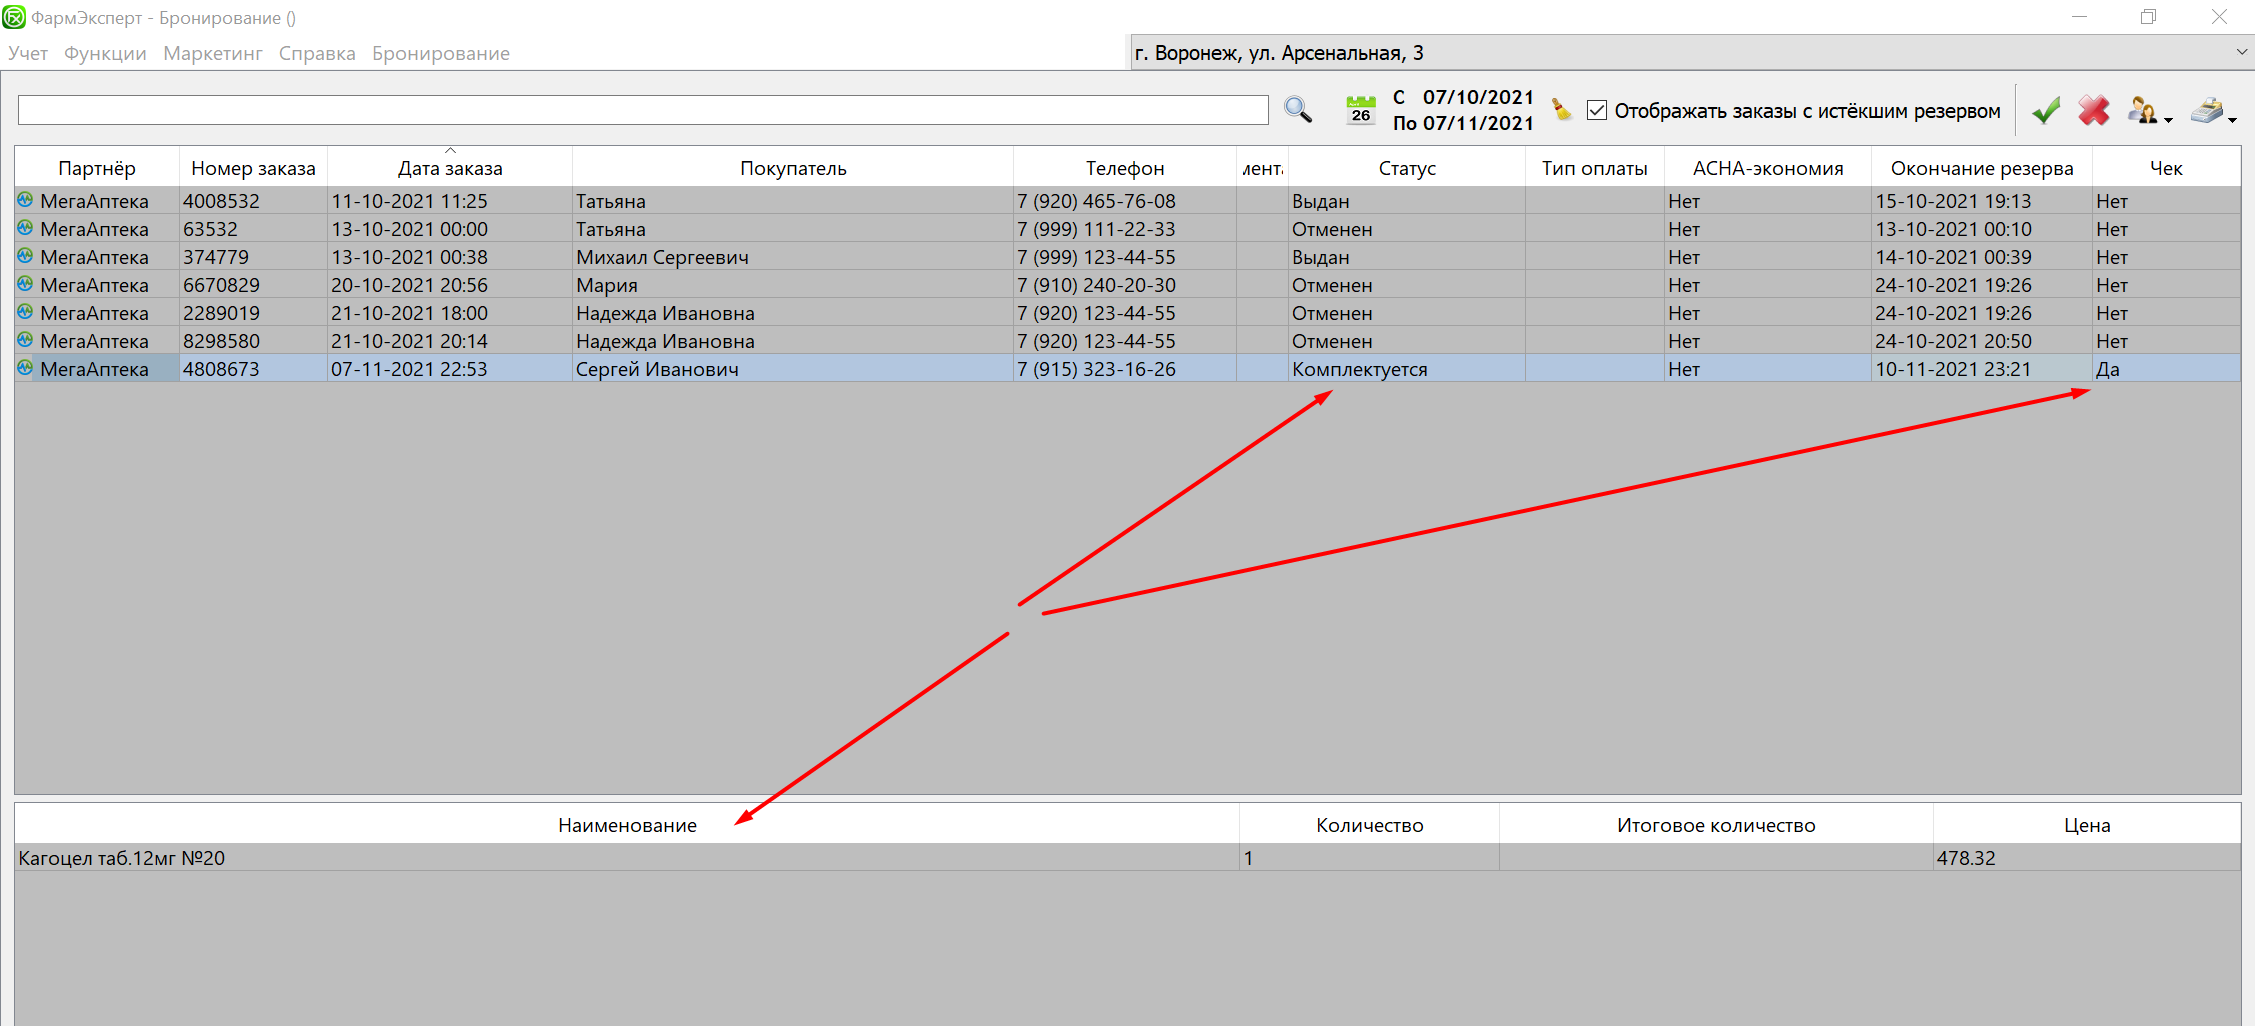Click the Цена column header
The width and height of the screenshot is (2255, 1026).
click(x=2087, y=825)
